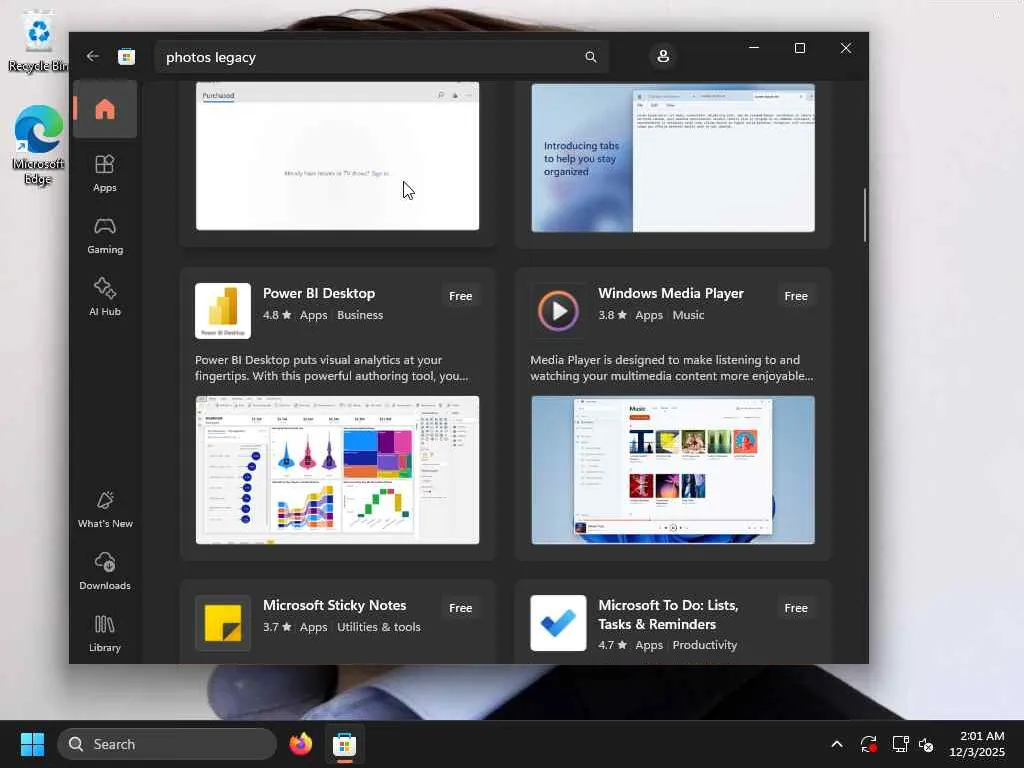
Task: Open Library in the sidebar
Action: click(104, 633)
